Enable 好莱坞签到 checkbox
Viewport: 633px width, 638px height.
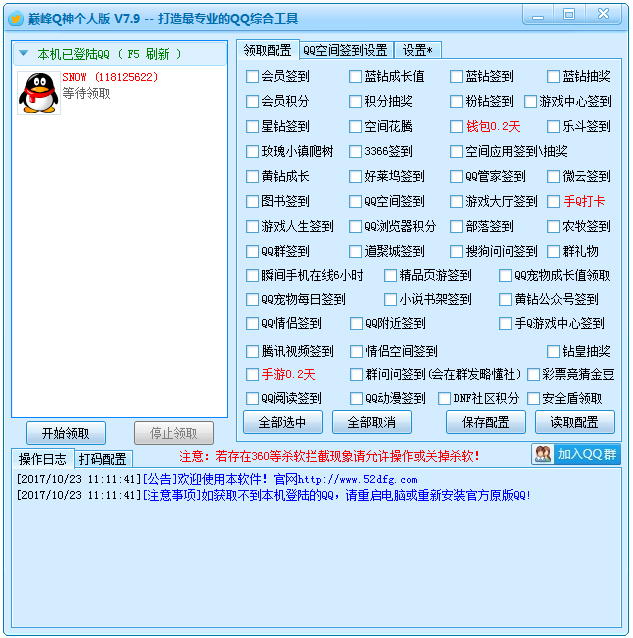[355, 177]
